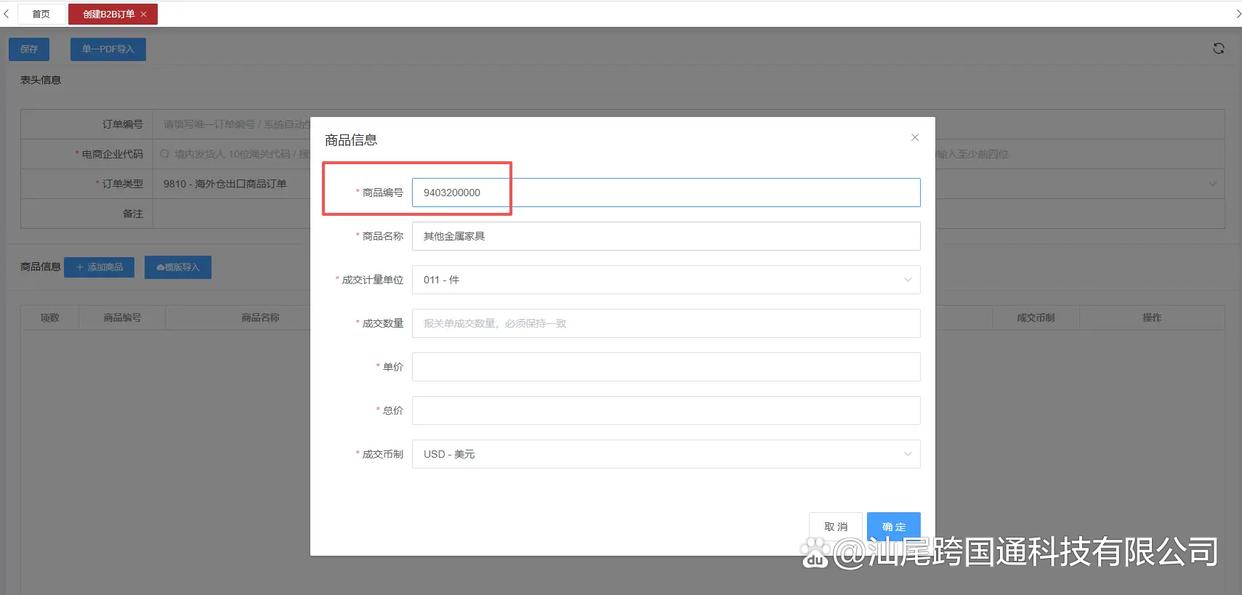
Task: Open the 订单类型 dropdown in the background form
Action: [x=1213, y=184]
